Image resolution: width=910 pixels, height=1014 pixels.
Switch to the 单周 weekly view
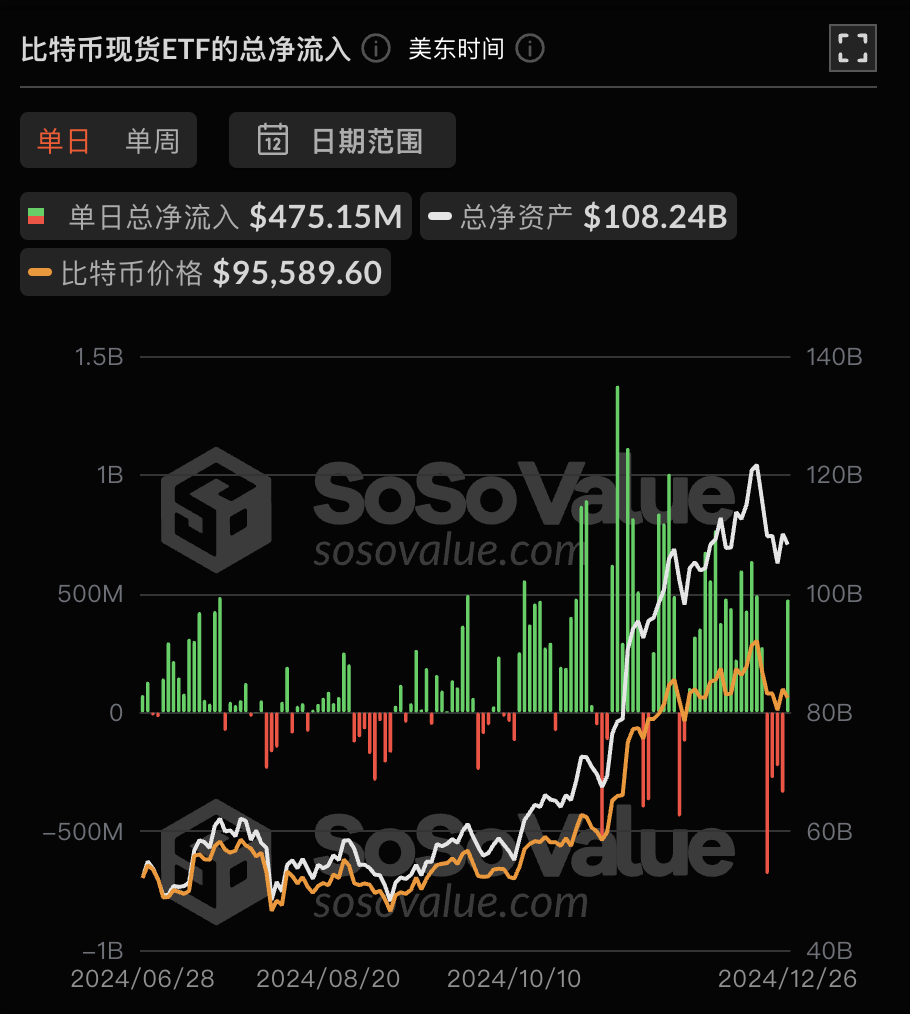coord(152,140)
